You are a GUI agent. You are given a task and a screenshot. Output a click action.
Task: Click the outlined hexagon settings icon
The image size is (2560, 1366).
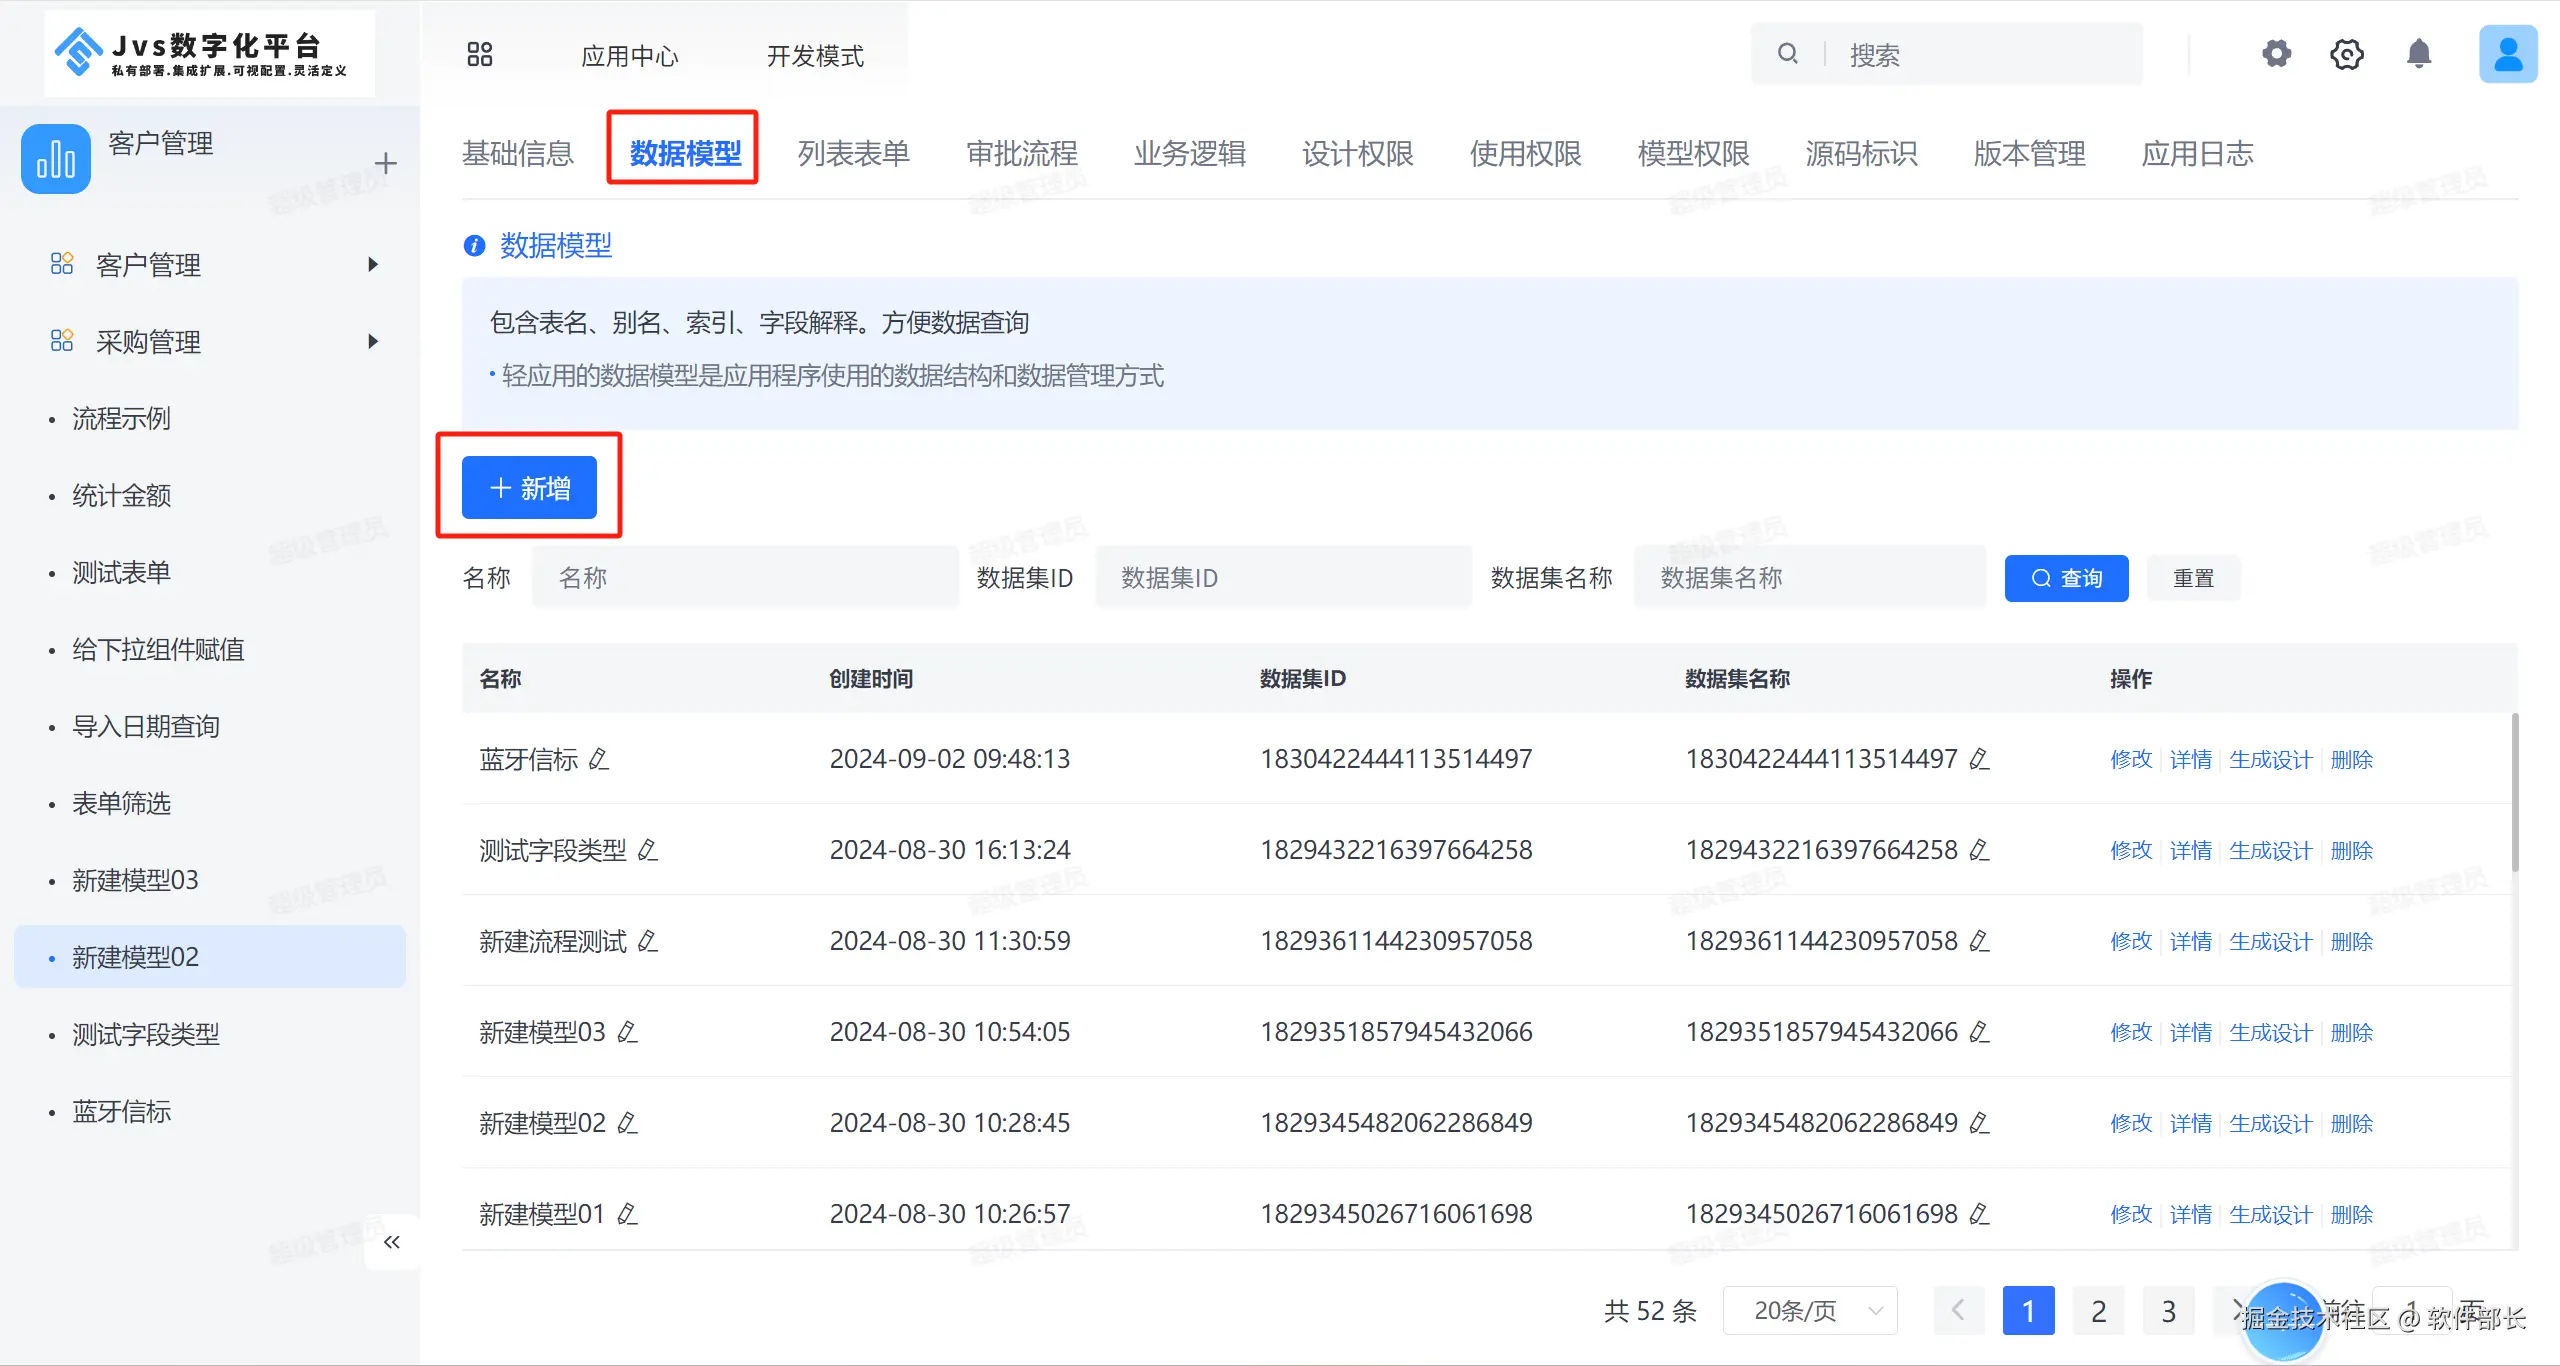point(2346,54)
